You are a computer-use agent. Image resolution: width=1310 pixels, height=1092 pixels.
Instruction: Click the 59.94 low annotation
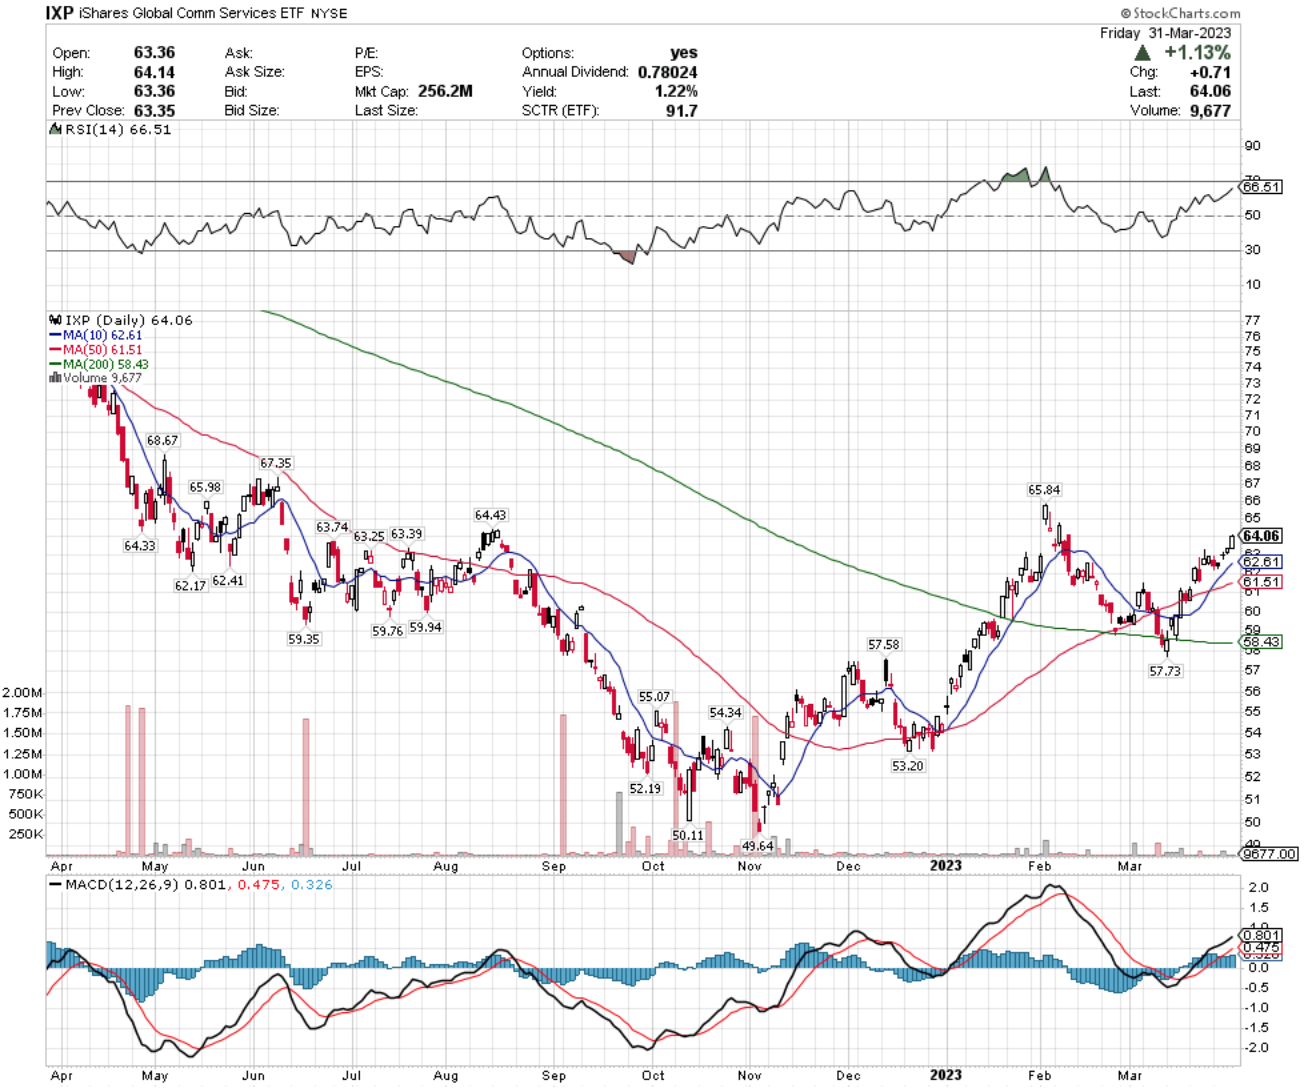tap(425, 627)
